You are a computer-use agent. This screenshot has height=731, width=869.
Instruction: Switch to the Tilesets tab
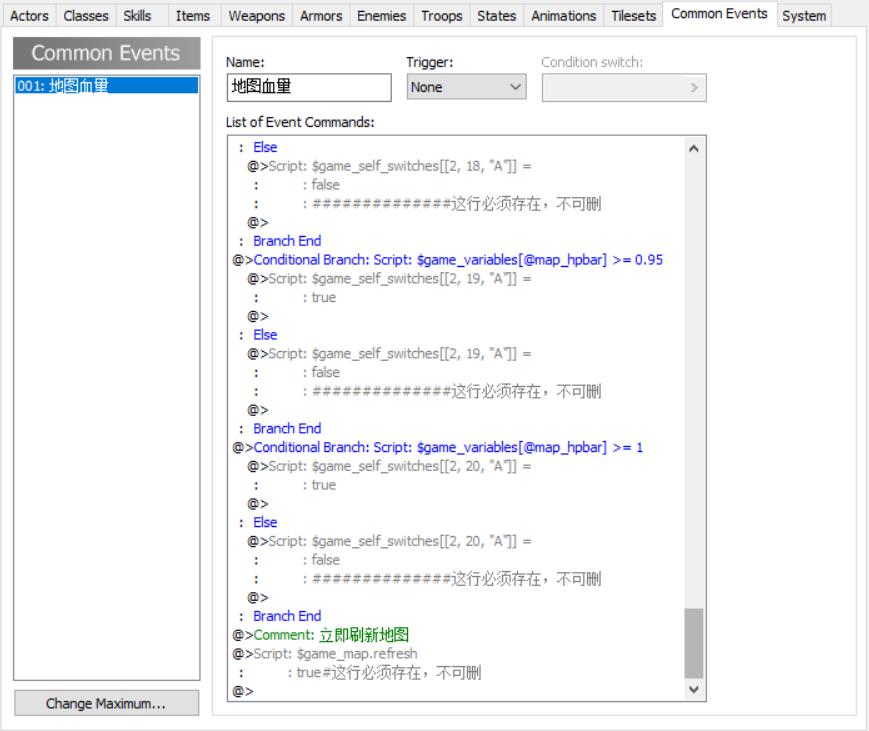pos(633,16)
